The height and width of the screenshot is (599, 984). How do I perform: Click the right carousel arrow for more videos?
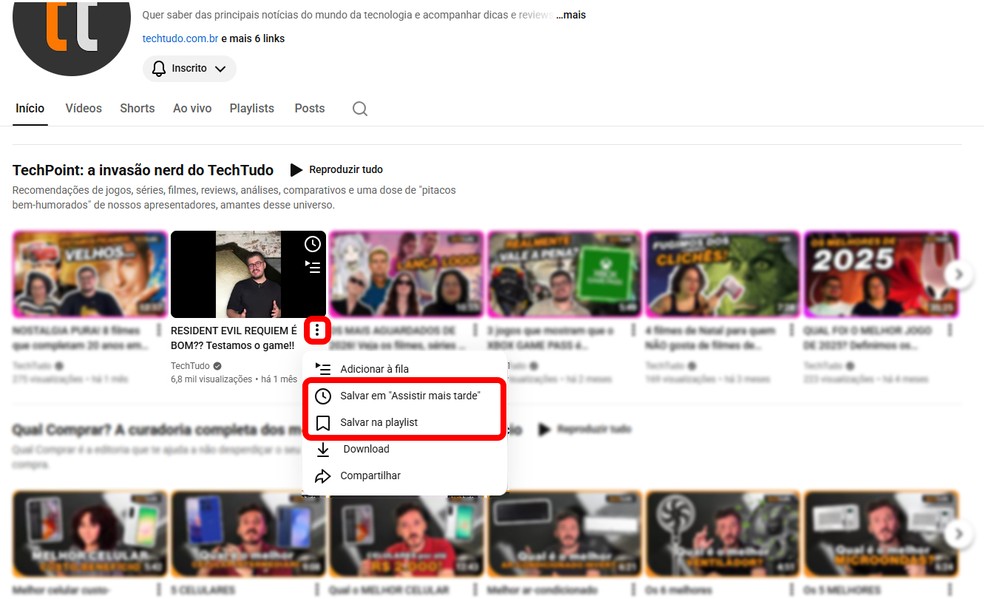960,273
